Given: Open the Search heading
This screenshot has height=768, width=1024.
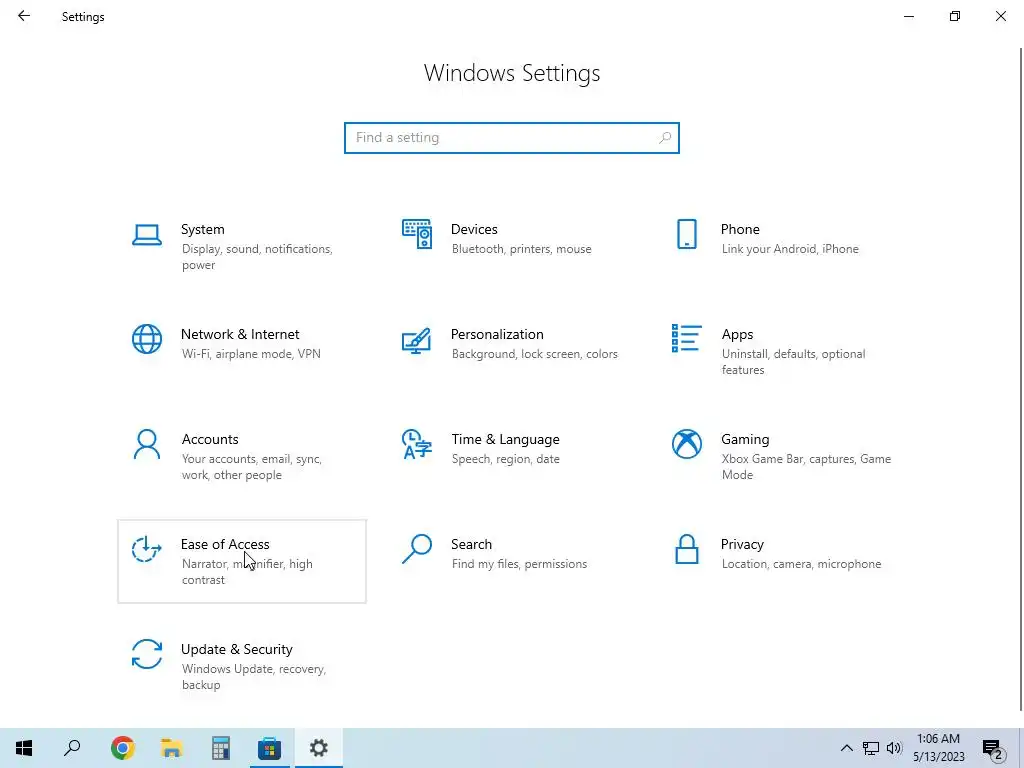Looking at the screenshot, I should click(x=472, y=544).
